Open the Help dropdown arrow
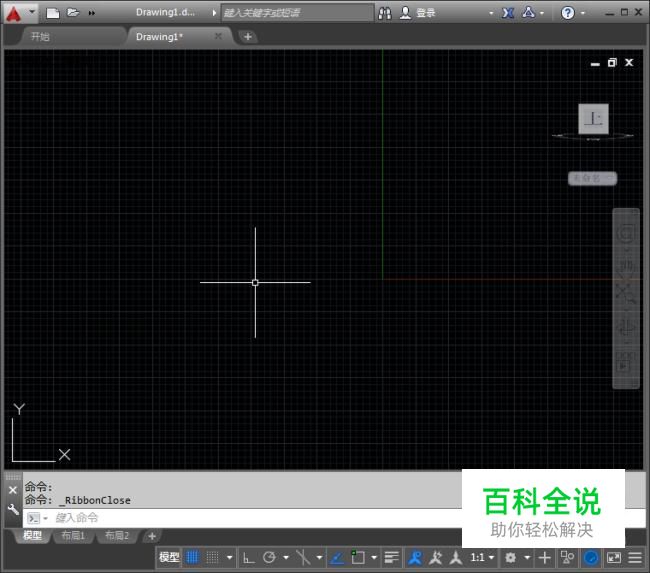 point(582,13)
